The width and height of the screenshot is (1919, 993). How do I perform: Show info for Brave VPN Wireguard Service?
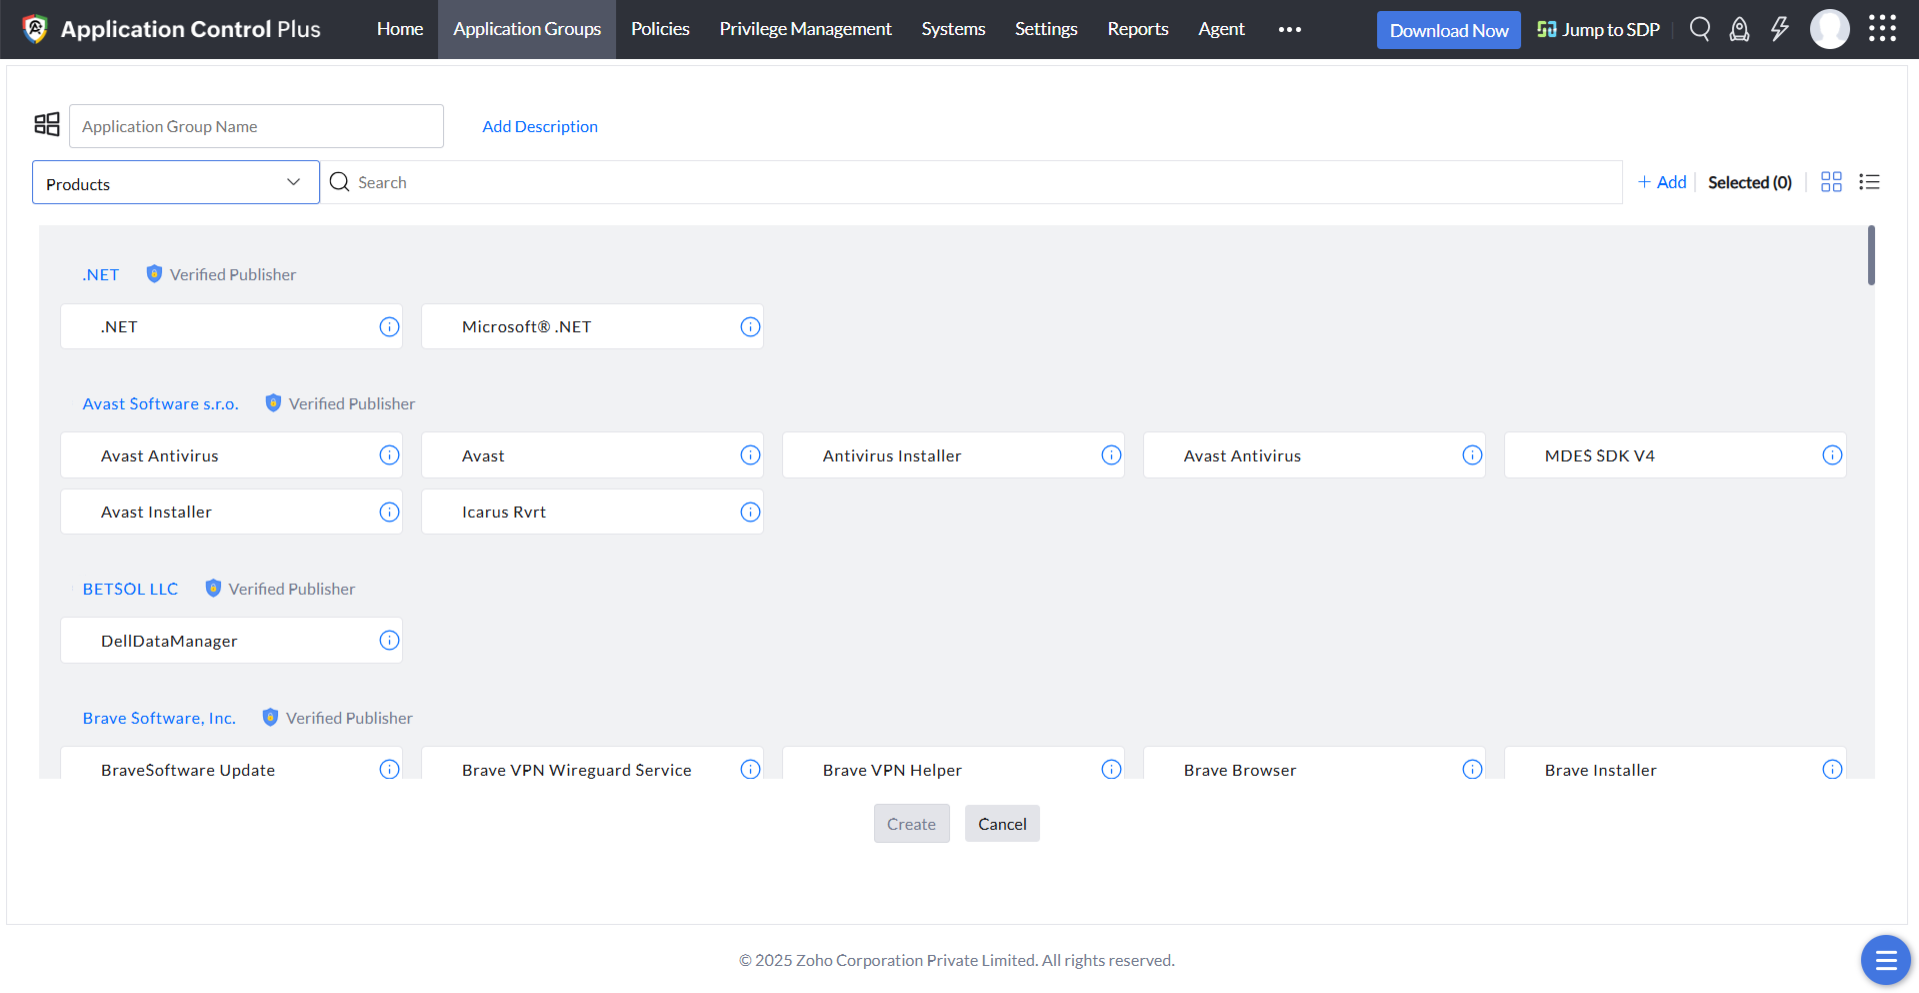pyautogui.click(x=750, y=769)
